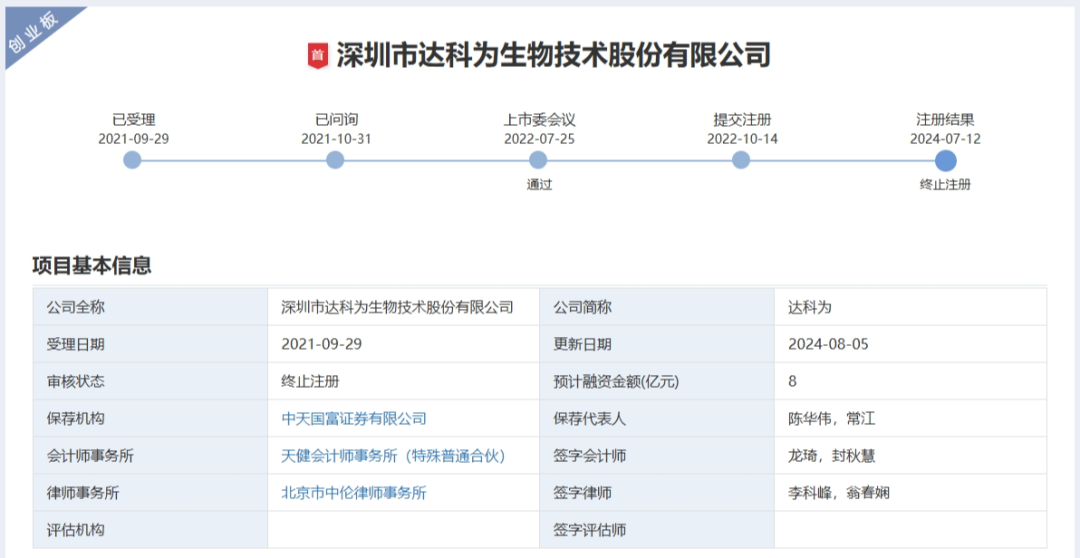Screen dimensions: 1080x558
Task: Click the 深圳市达科为生物技术股份有限公司 page title
Action: [553, 55]
